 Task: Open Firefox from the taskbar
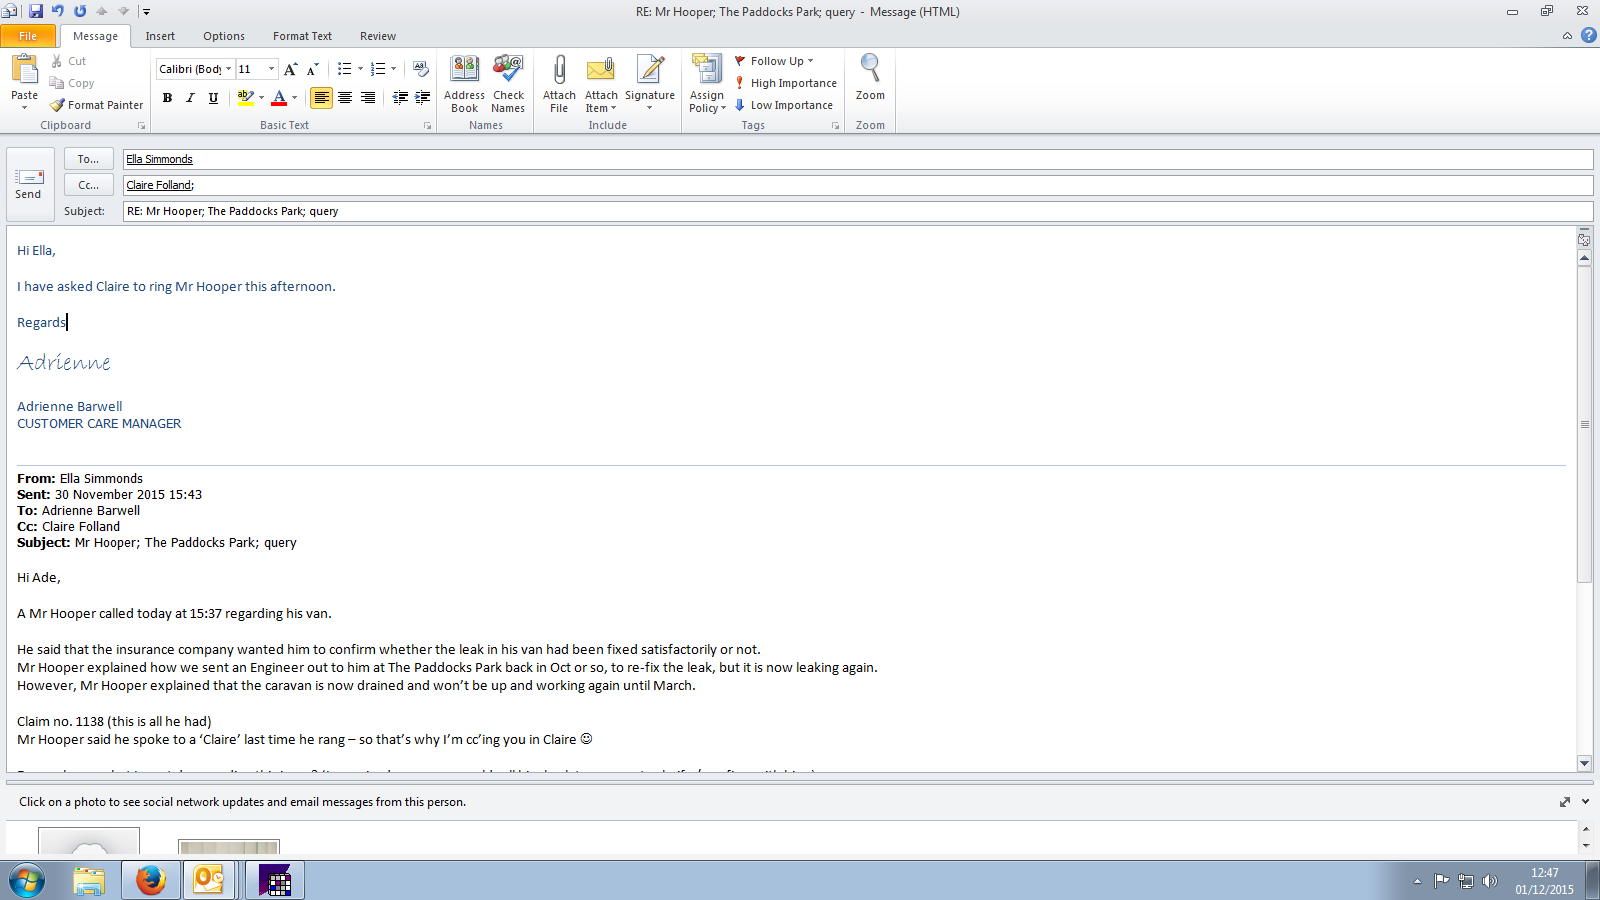click(150, 880)
